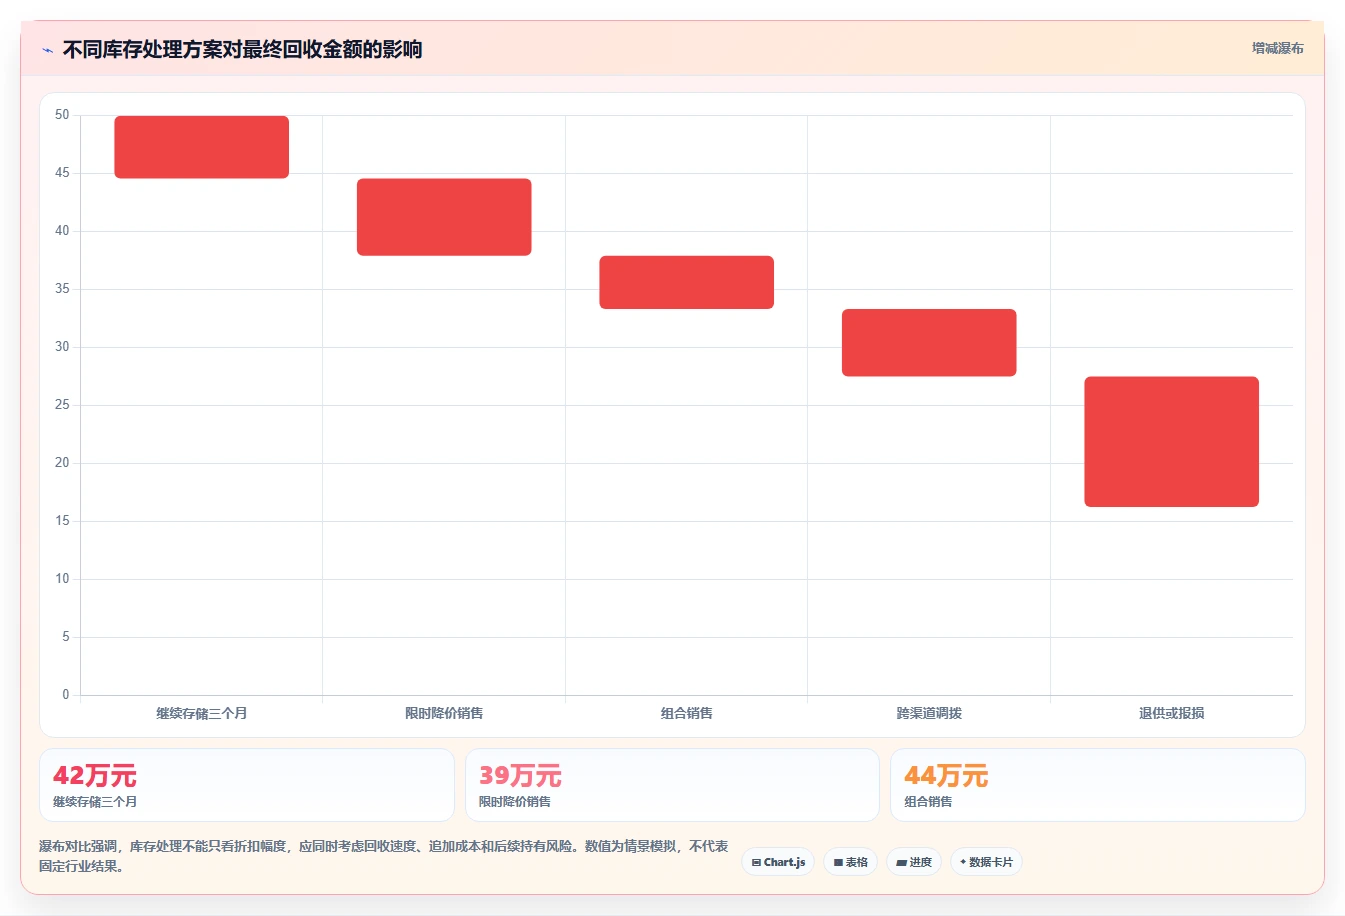Click x-axis label 限时降价销售
Viewport: 1345px width, 916px height.
pos(444,713)
